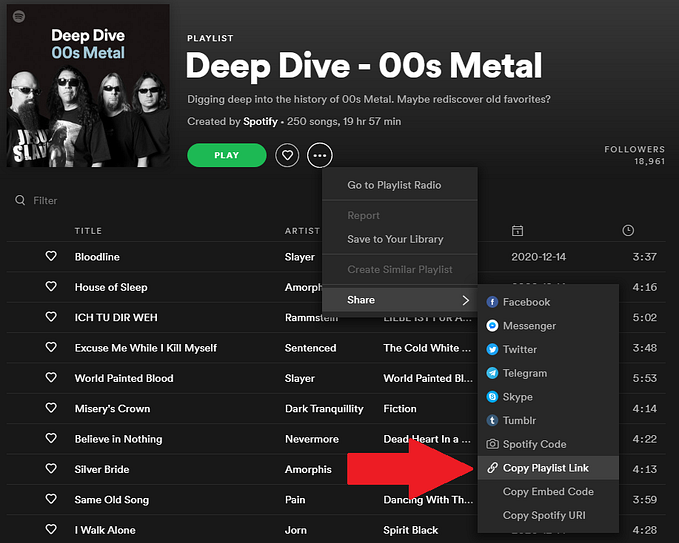Like the song Believe in Nothing

coord(51,438)
